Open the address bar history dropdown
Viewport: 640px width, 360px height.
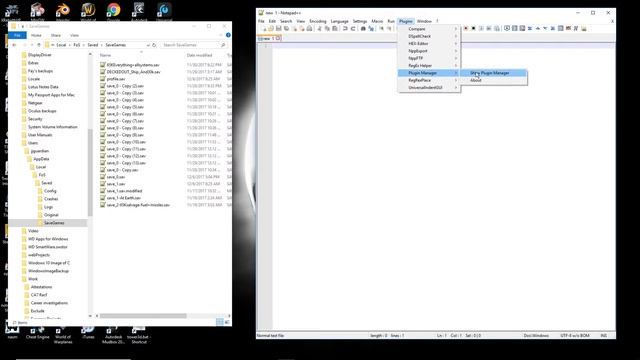pyautogui.click(x=148, y=45)
